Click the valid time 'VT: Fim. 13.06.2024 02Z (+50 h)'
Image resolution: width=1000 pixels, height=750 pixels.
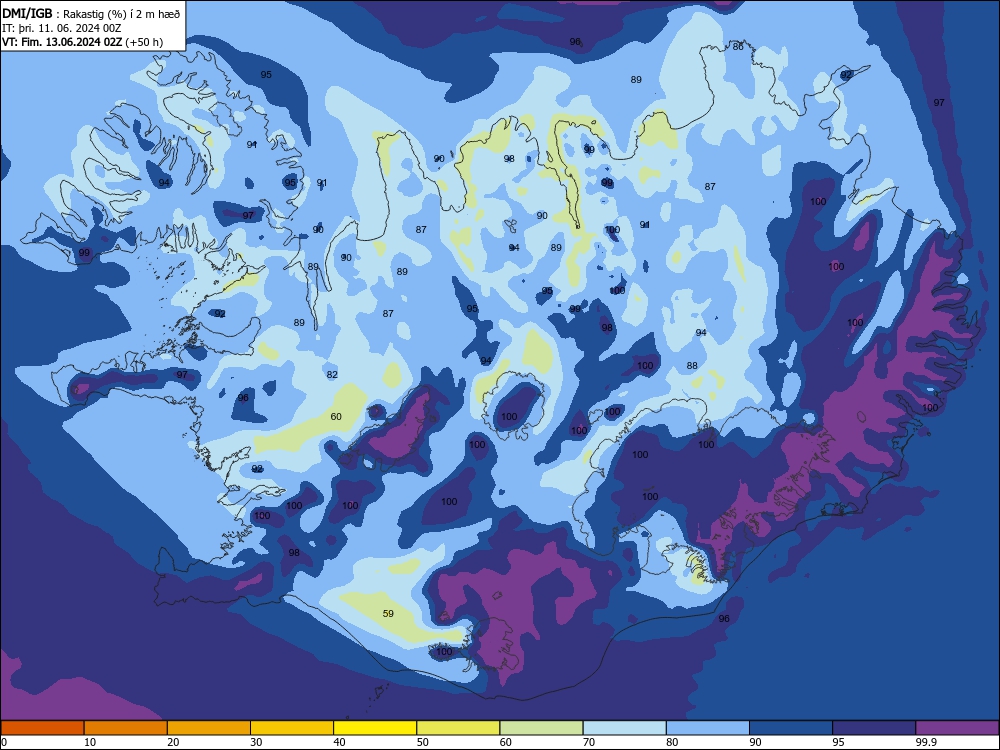click(82, 42)
